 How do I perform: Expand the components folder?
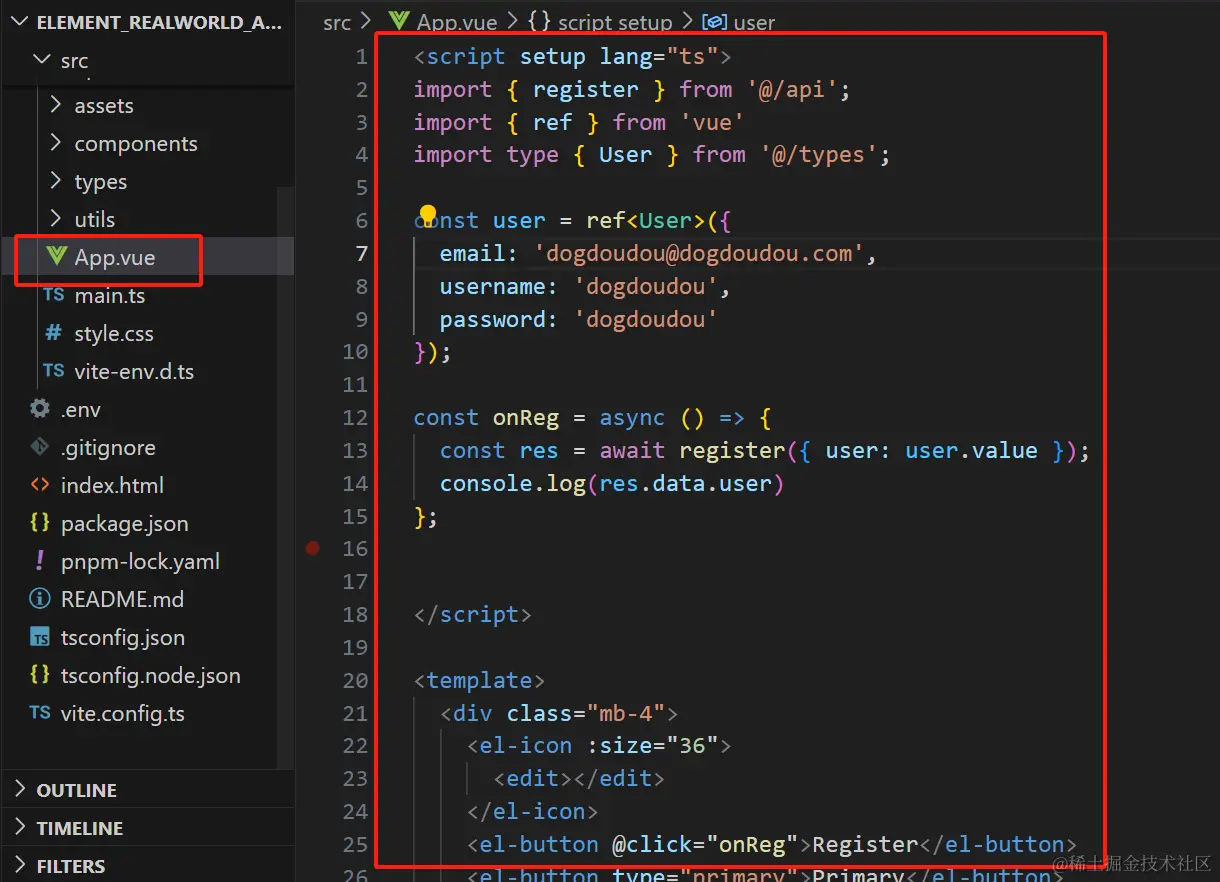56,143
